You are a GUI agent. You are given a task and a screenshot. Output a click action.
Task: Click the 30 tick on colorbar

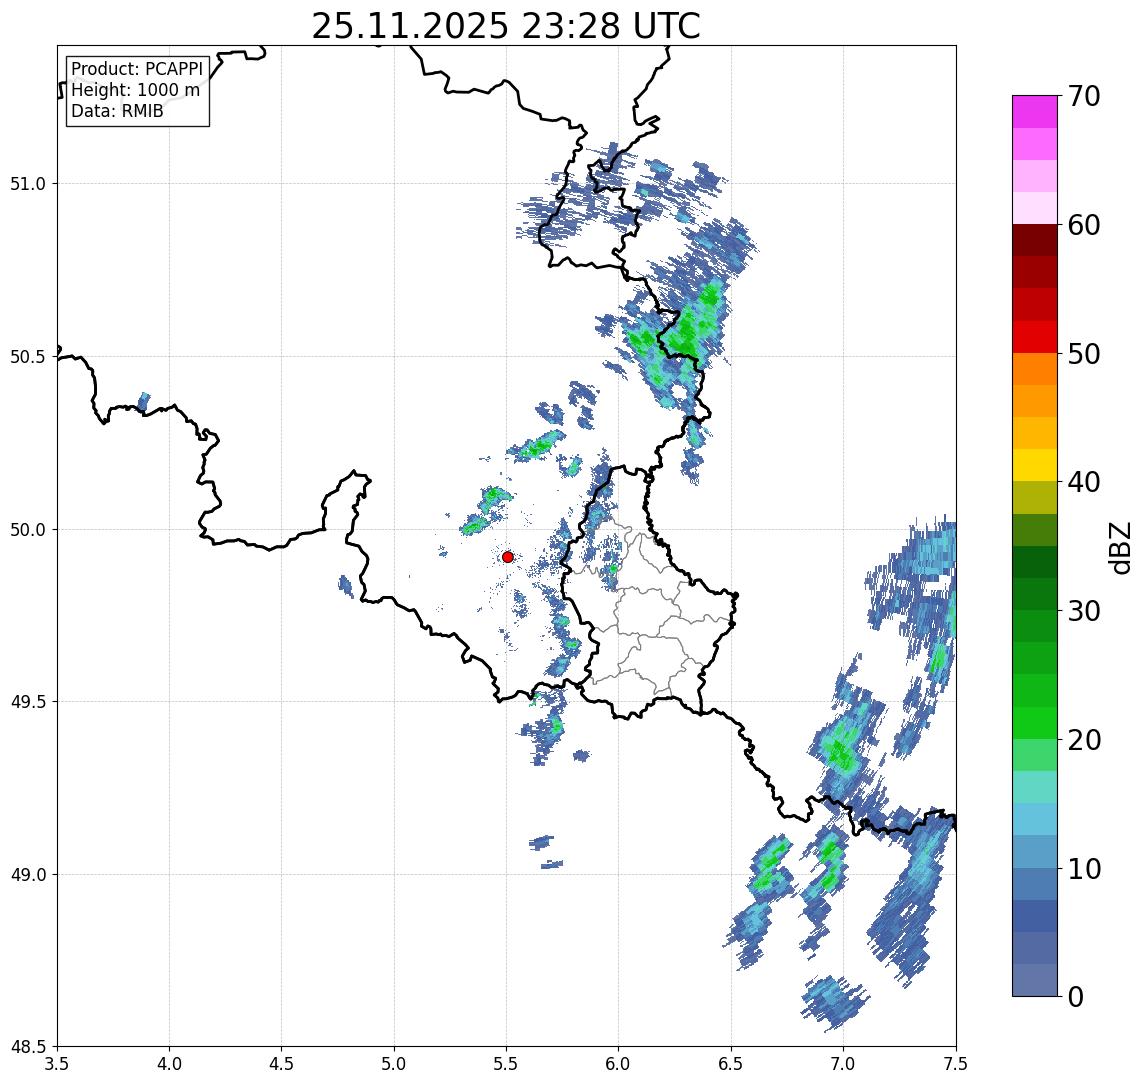(1083, 611)
